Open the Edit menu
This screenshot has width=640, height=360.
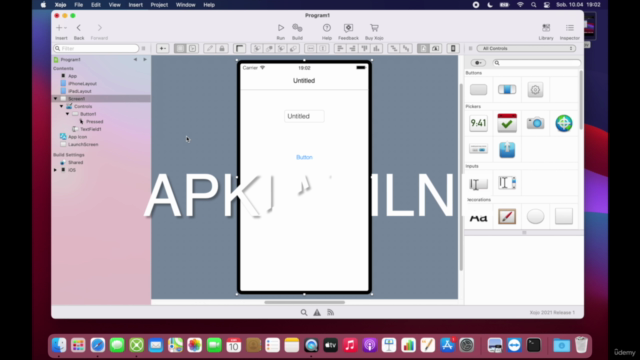pyautogui.click(x=96, y=5)
